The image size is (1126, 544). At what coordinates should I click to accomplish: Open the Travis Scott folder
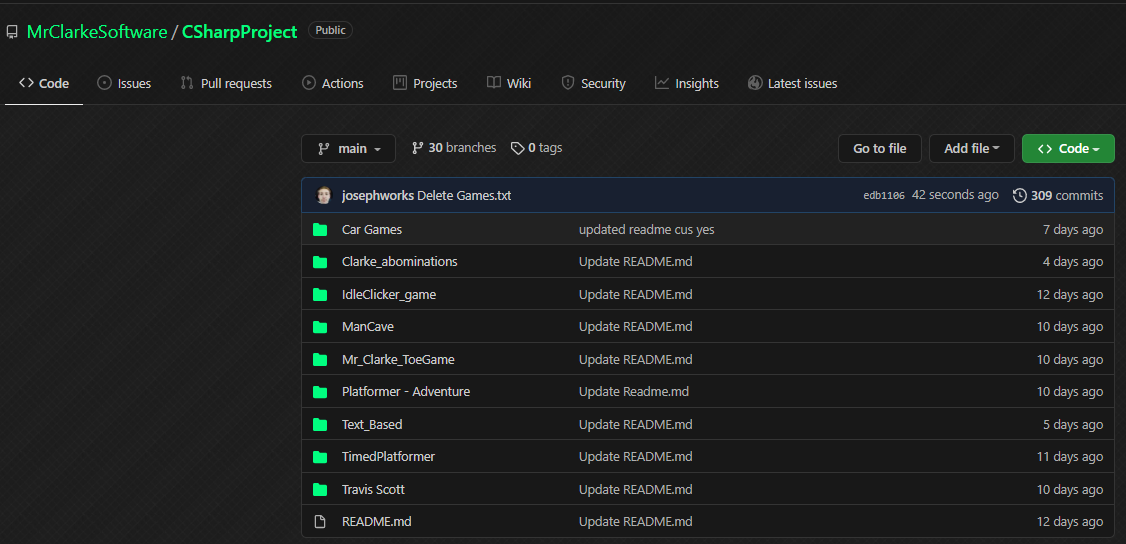373,489
